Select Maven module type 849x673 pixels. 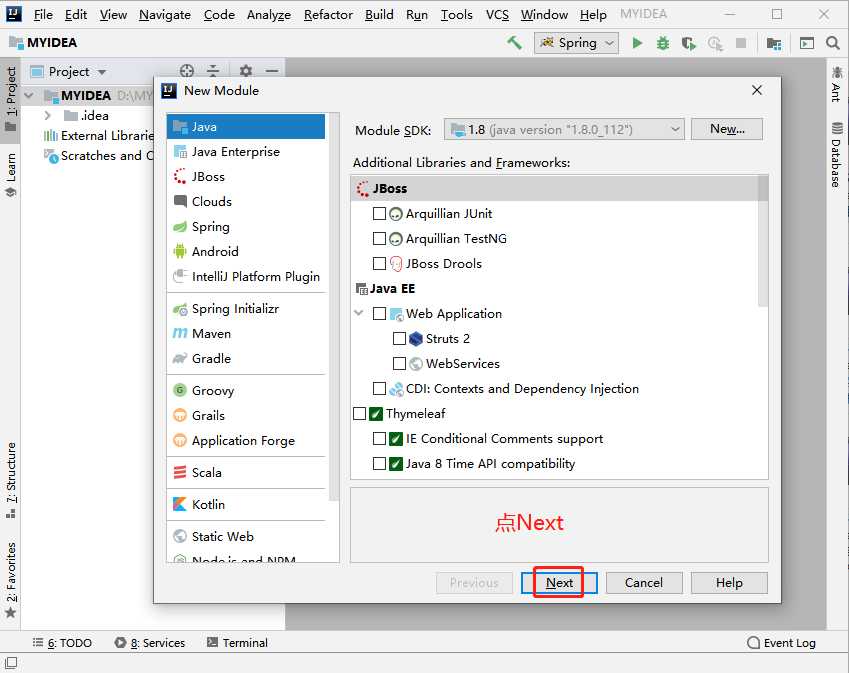[246, 334]
